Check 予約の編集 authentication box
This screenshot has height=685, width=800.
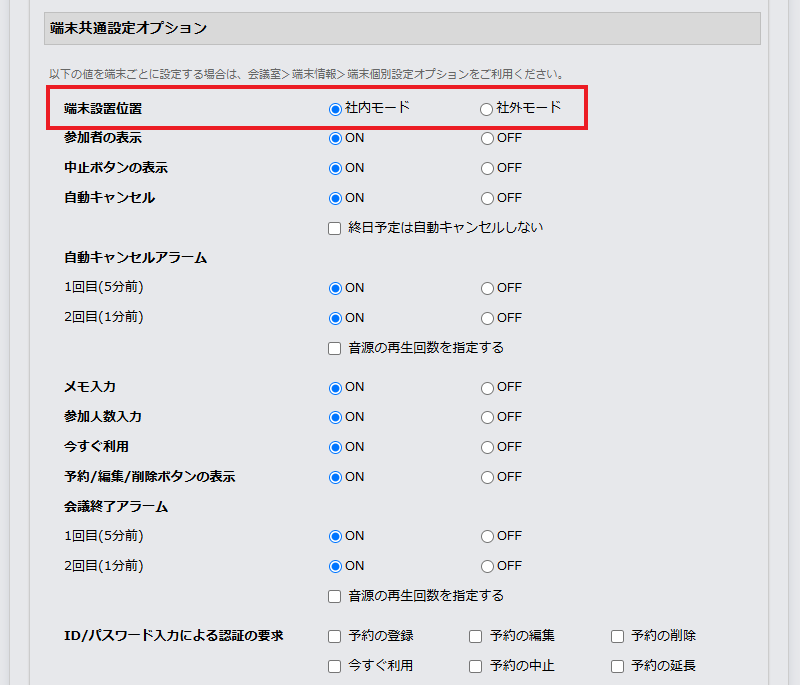[476, 636]
